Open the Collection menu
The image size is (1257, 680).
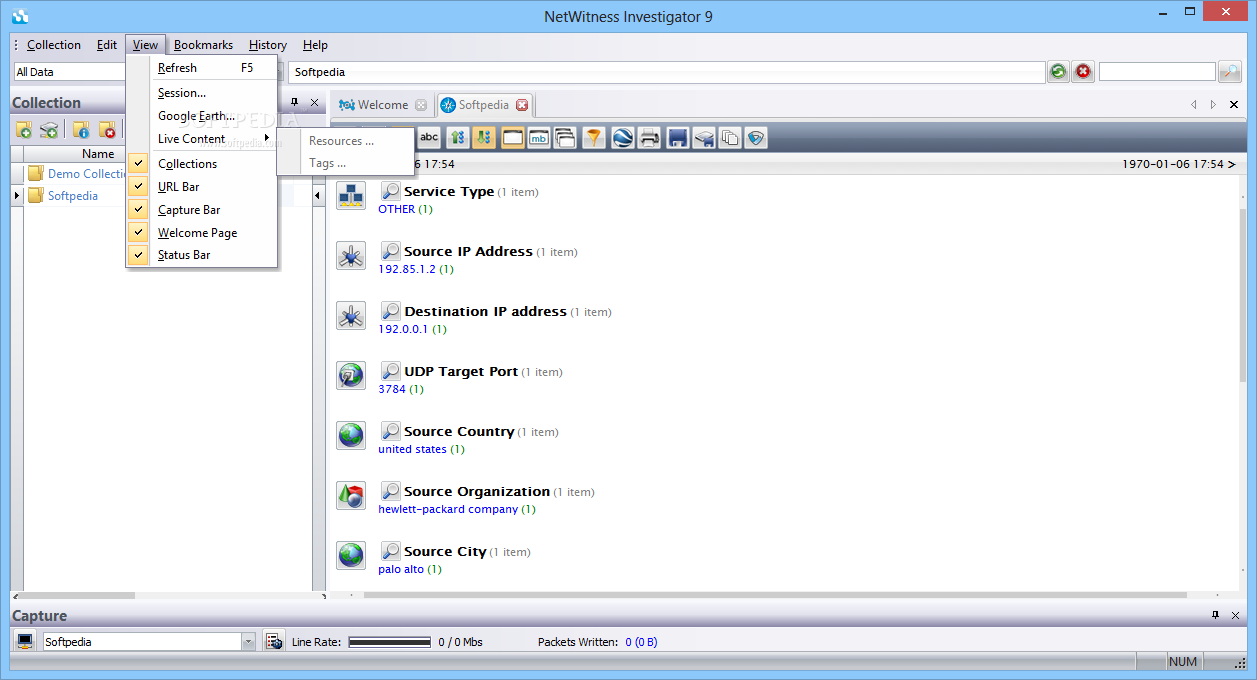click(54, 45)
